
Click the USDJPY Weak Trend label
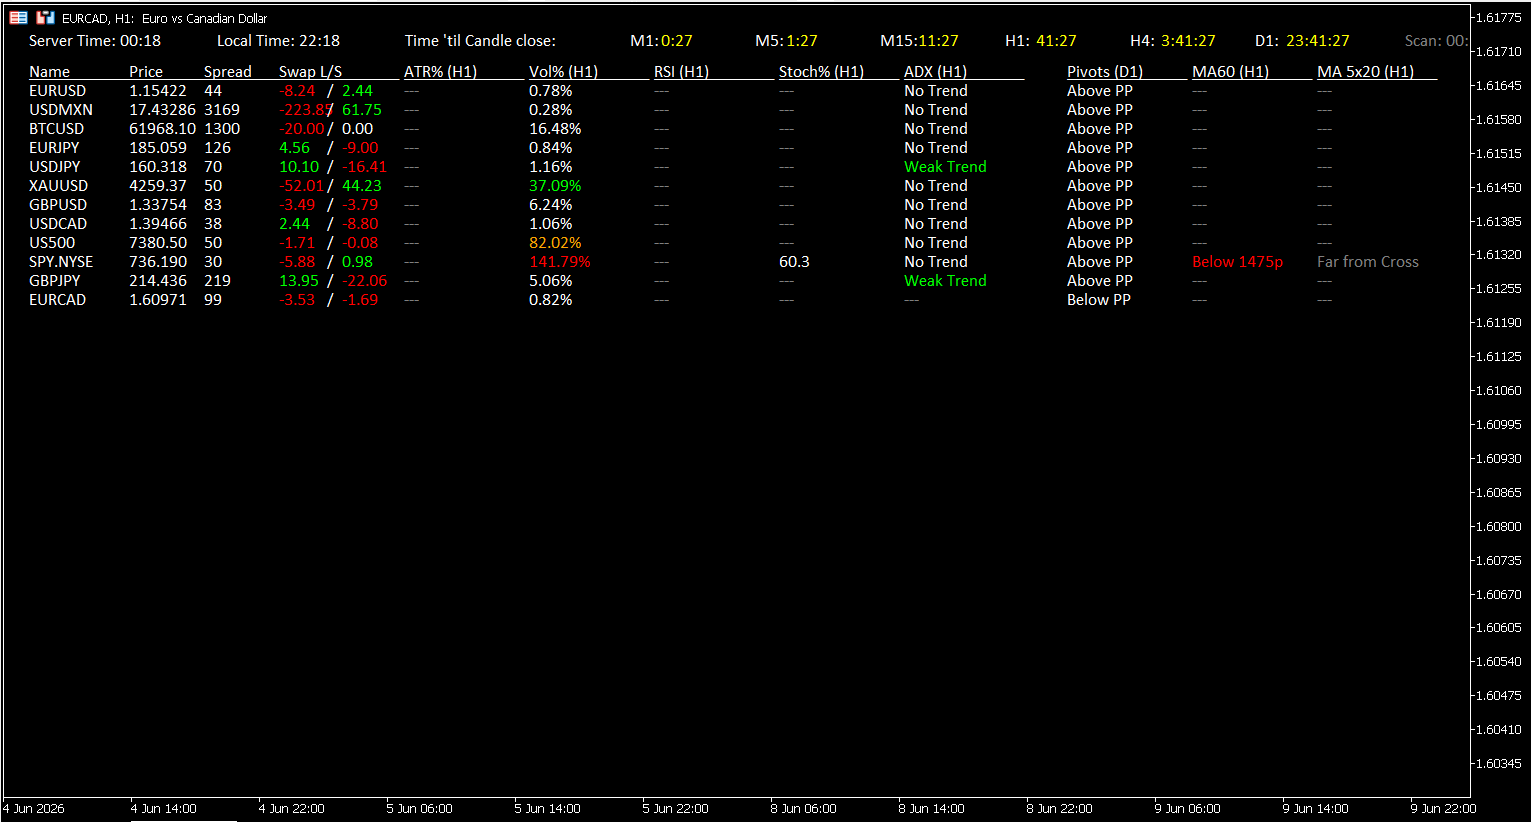pos(945,166)
